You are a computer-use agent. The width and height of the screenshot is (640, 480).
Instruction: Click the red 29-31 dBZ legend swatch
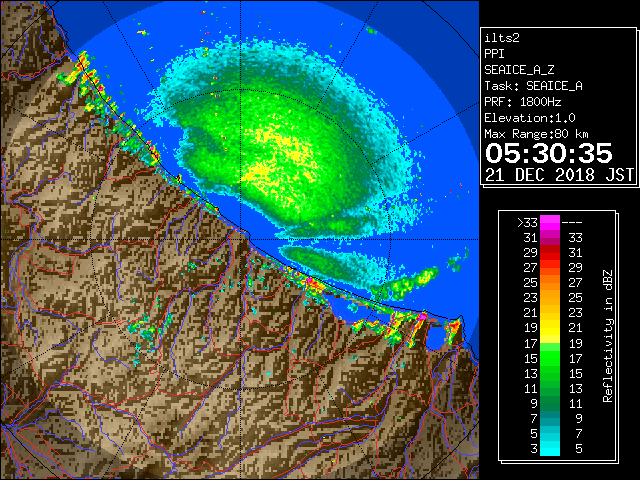pos(550,253)
